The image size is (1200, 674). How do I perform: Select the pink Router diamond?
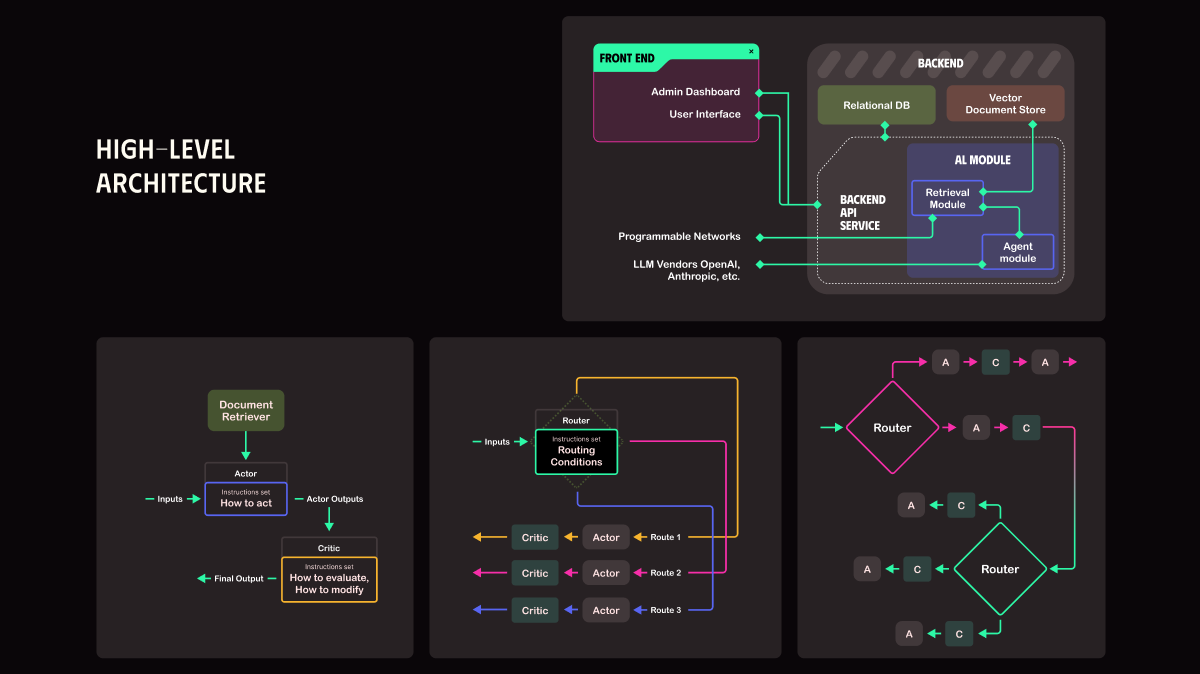[892, 428]
